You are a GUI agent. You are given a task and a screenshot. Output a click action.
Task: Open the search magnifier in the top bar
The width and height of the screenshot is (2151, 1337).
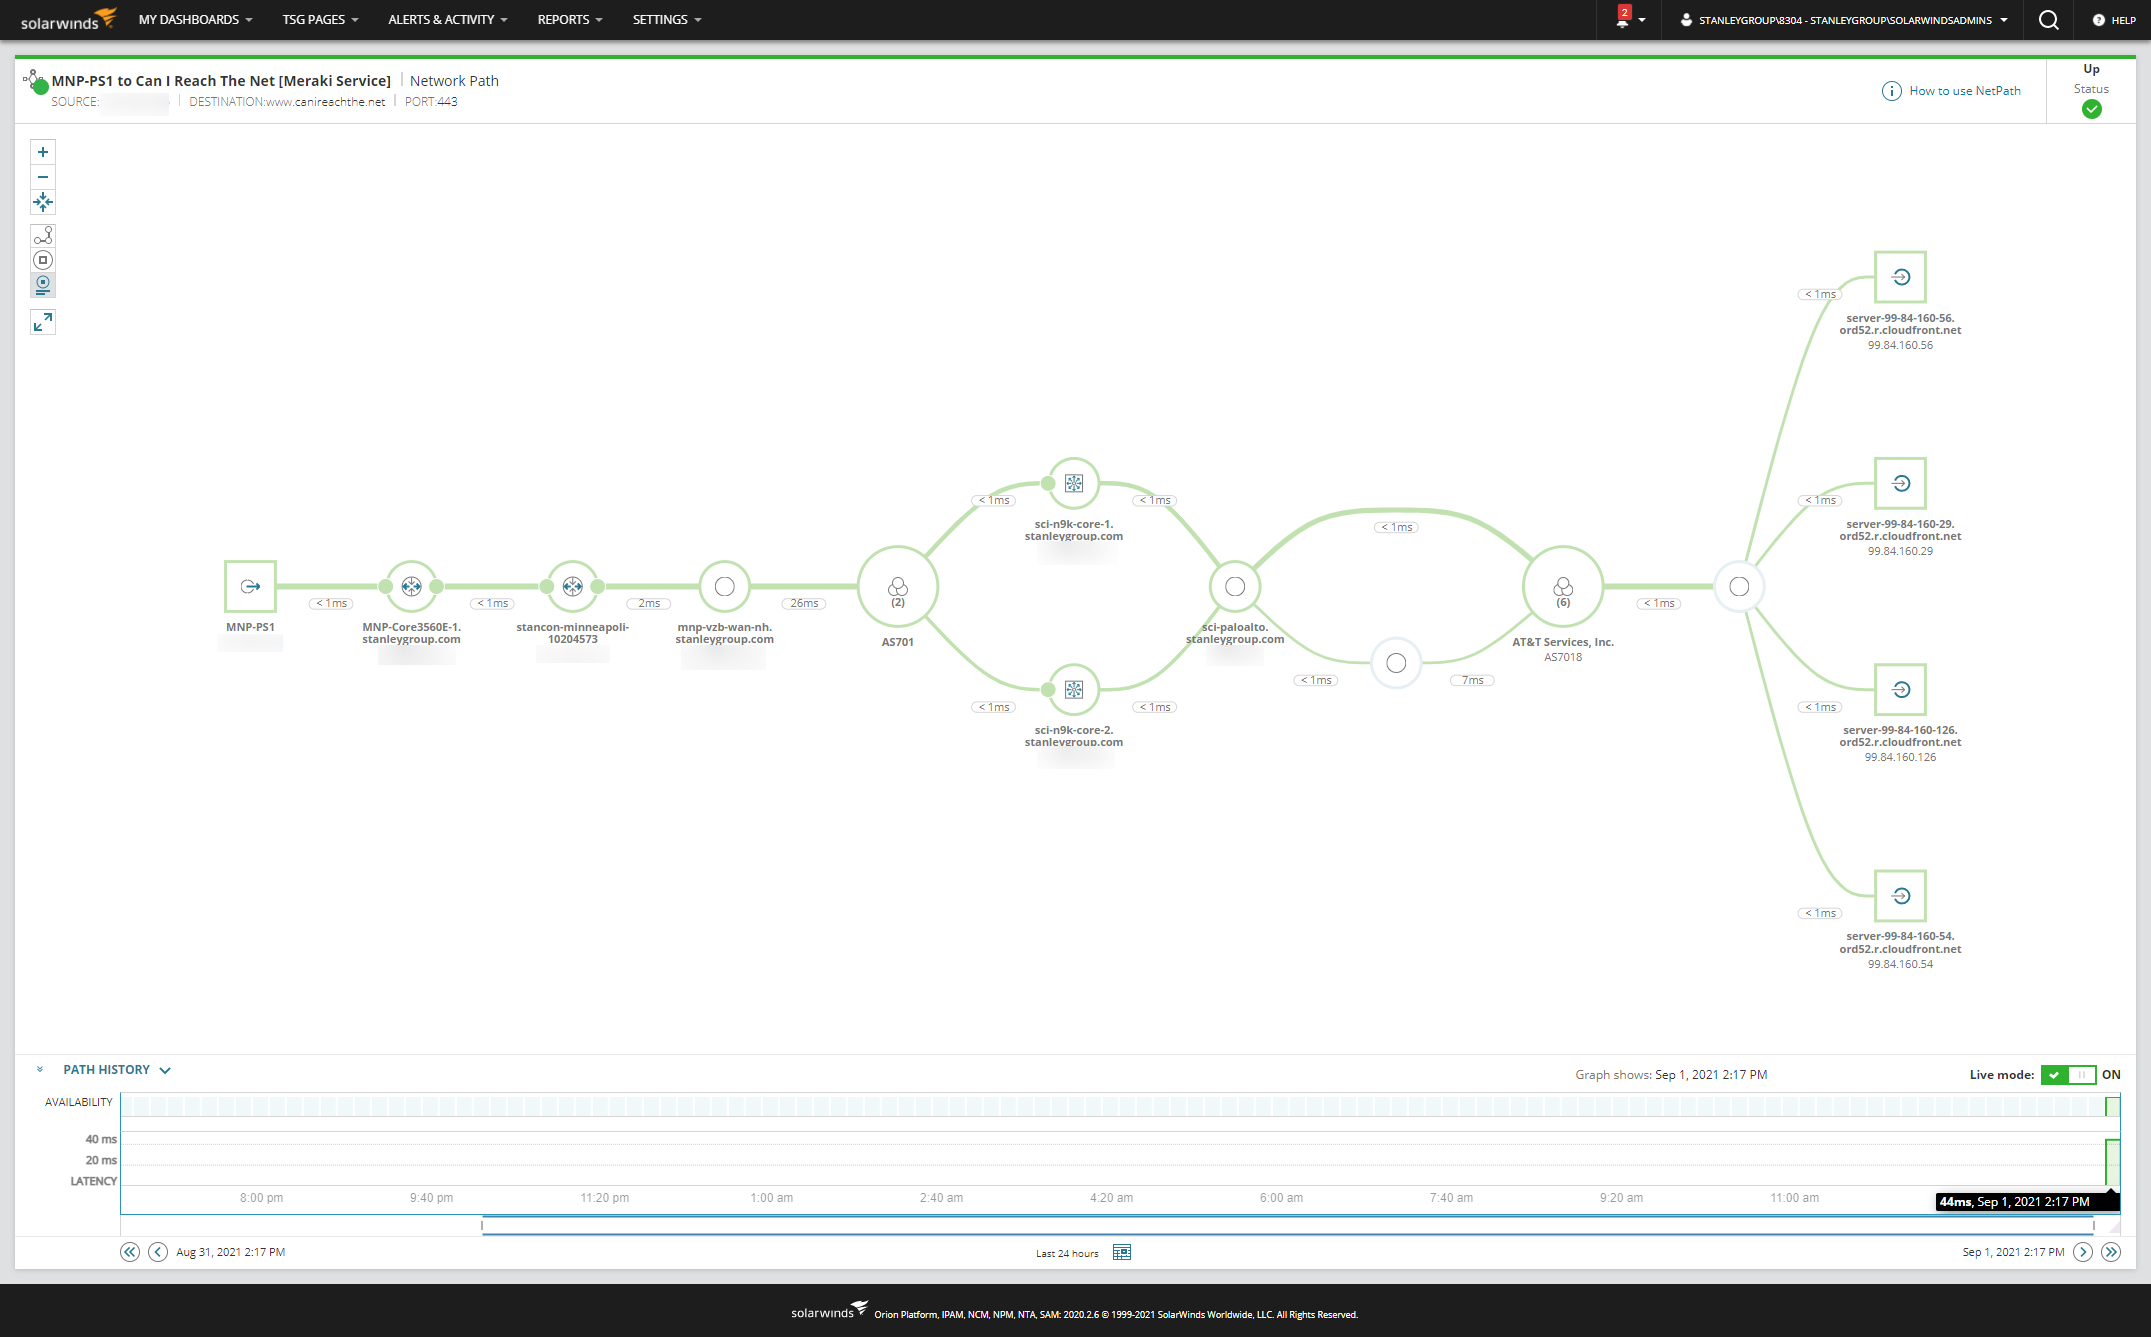pyautogui.click(x=2048, y=20)
